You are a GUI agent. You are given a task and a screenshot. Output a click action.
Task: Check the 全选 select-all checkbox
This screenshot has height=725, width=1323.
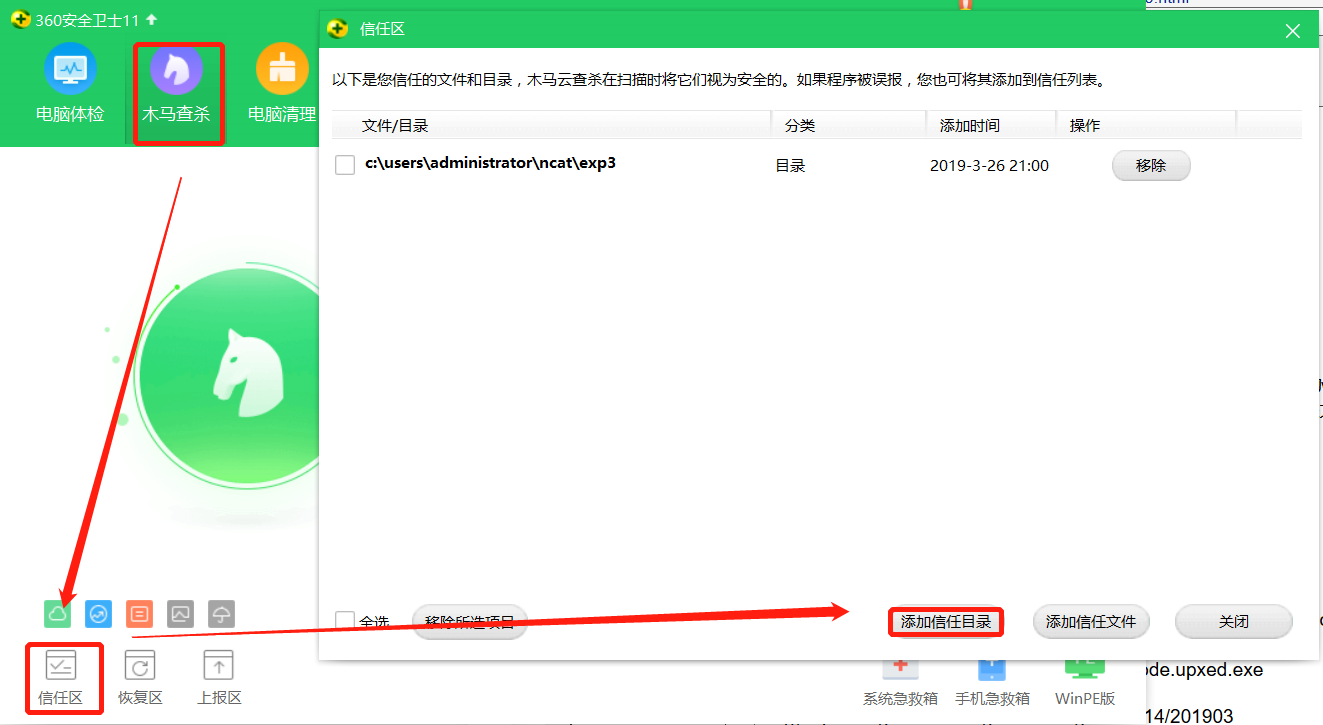click(345, 621)
